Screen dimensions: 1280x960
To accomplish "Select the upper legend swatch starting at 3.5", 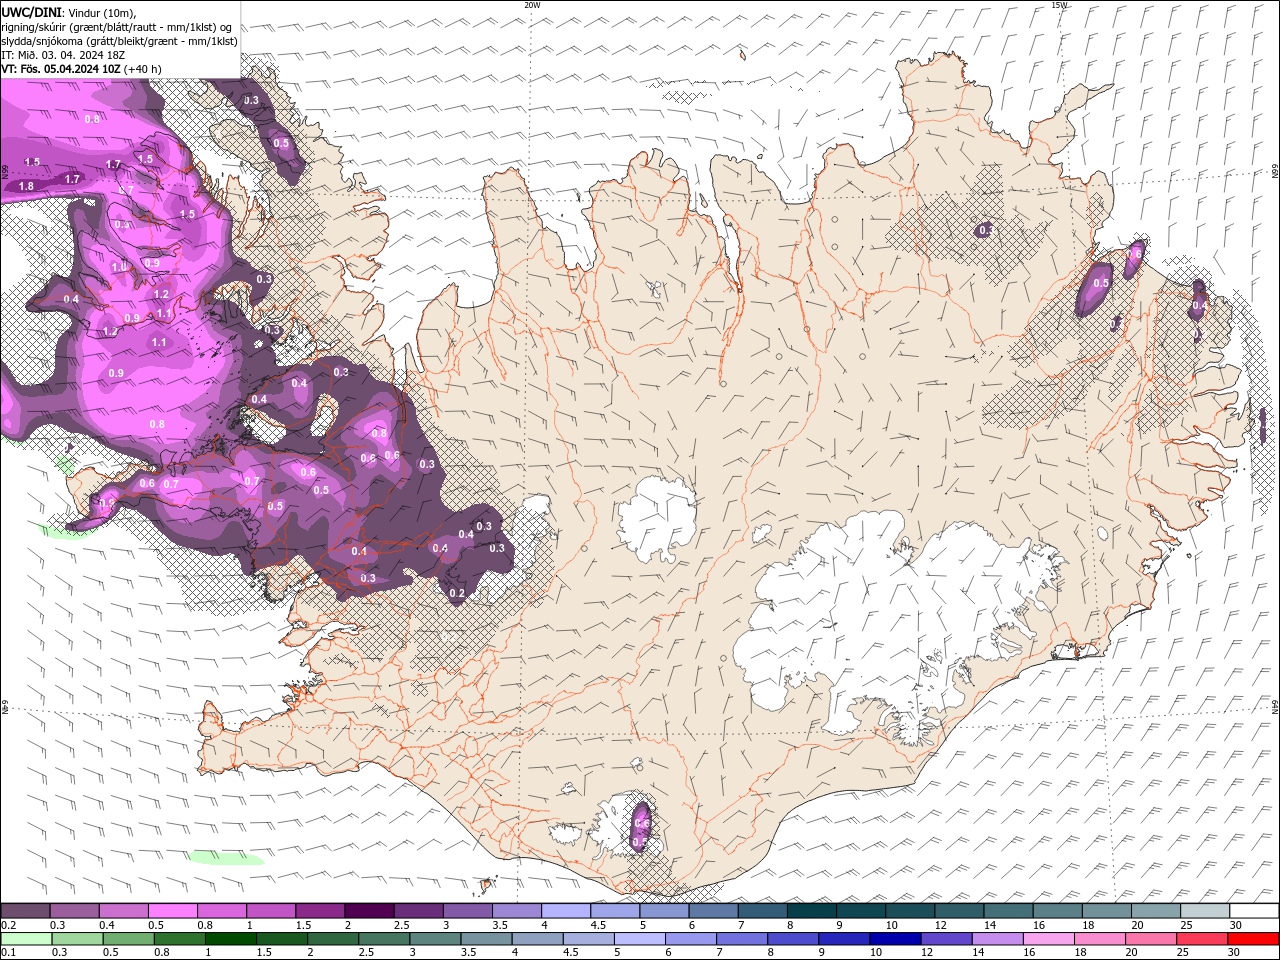I will point(517,911).
